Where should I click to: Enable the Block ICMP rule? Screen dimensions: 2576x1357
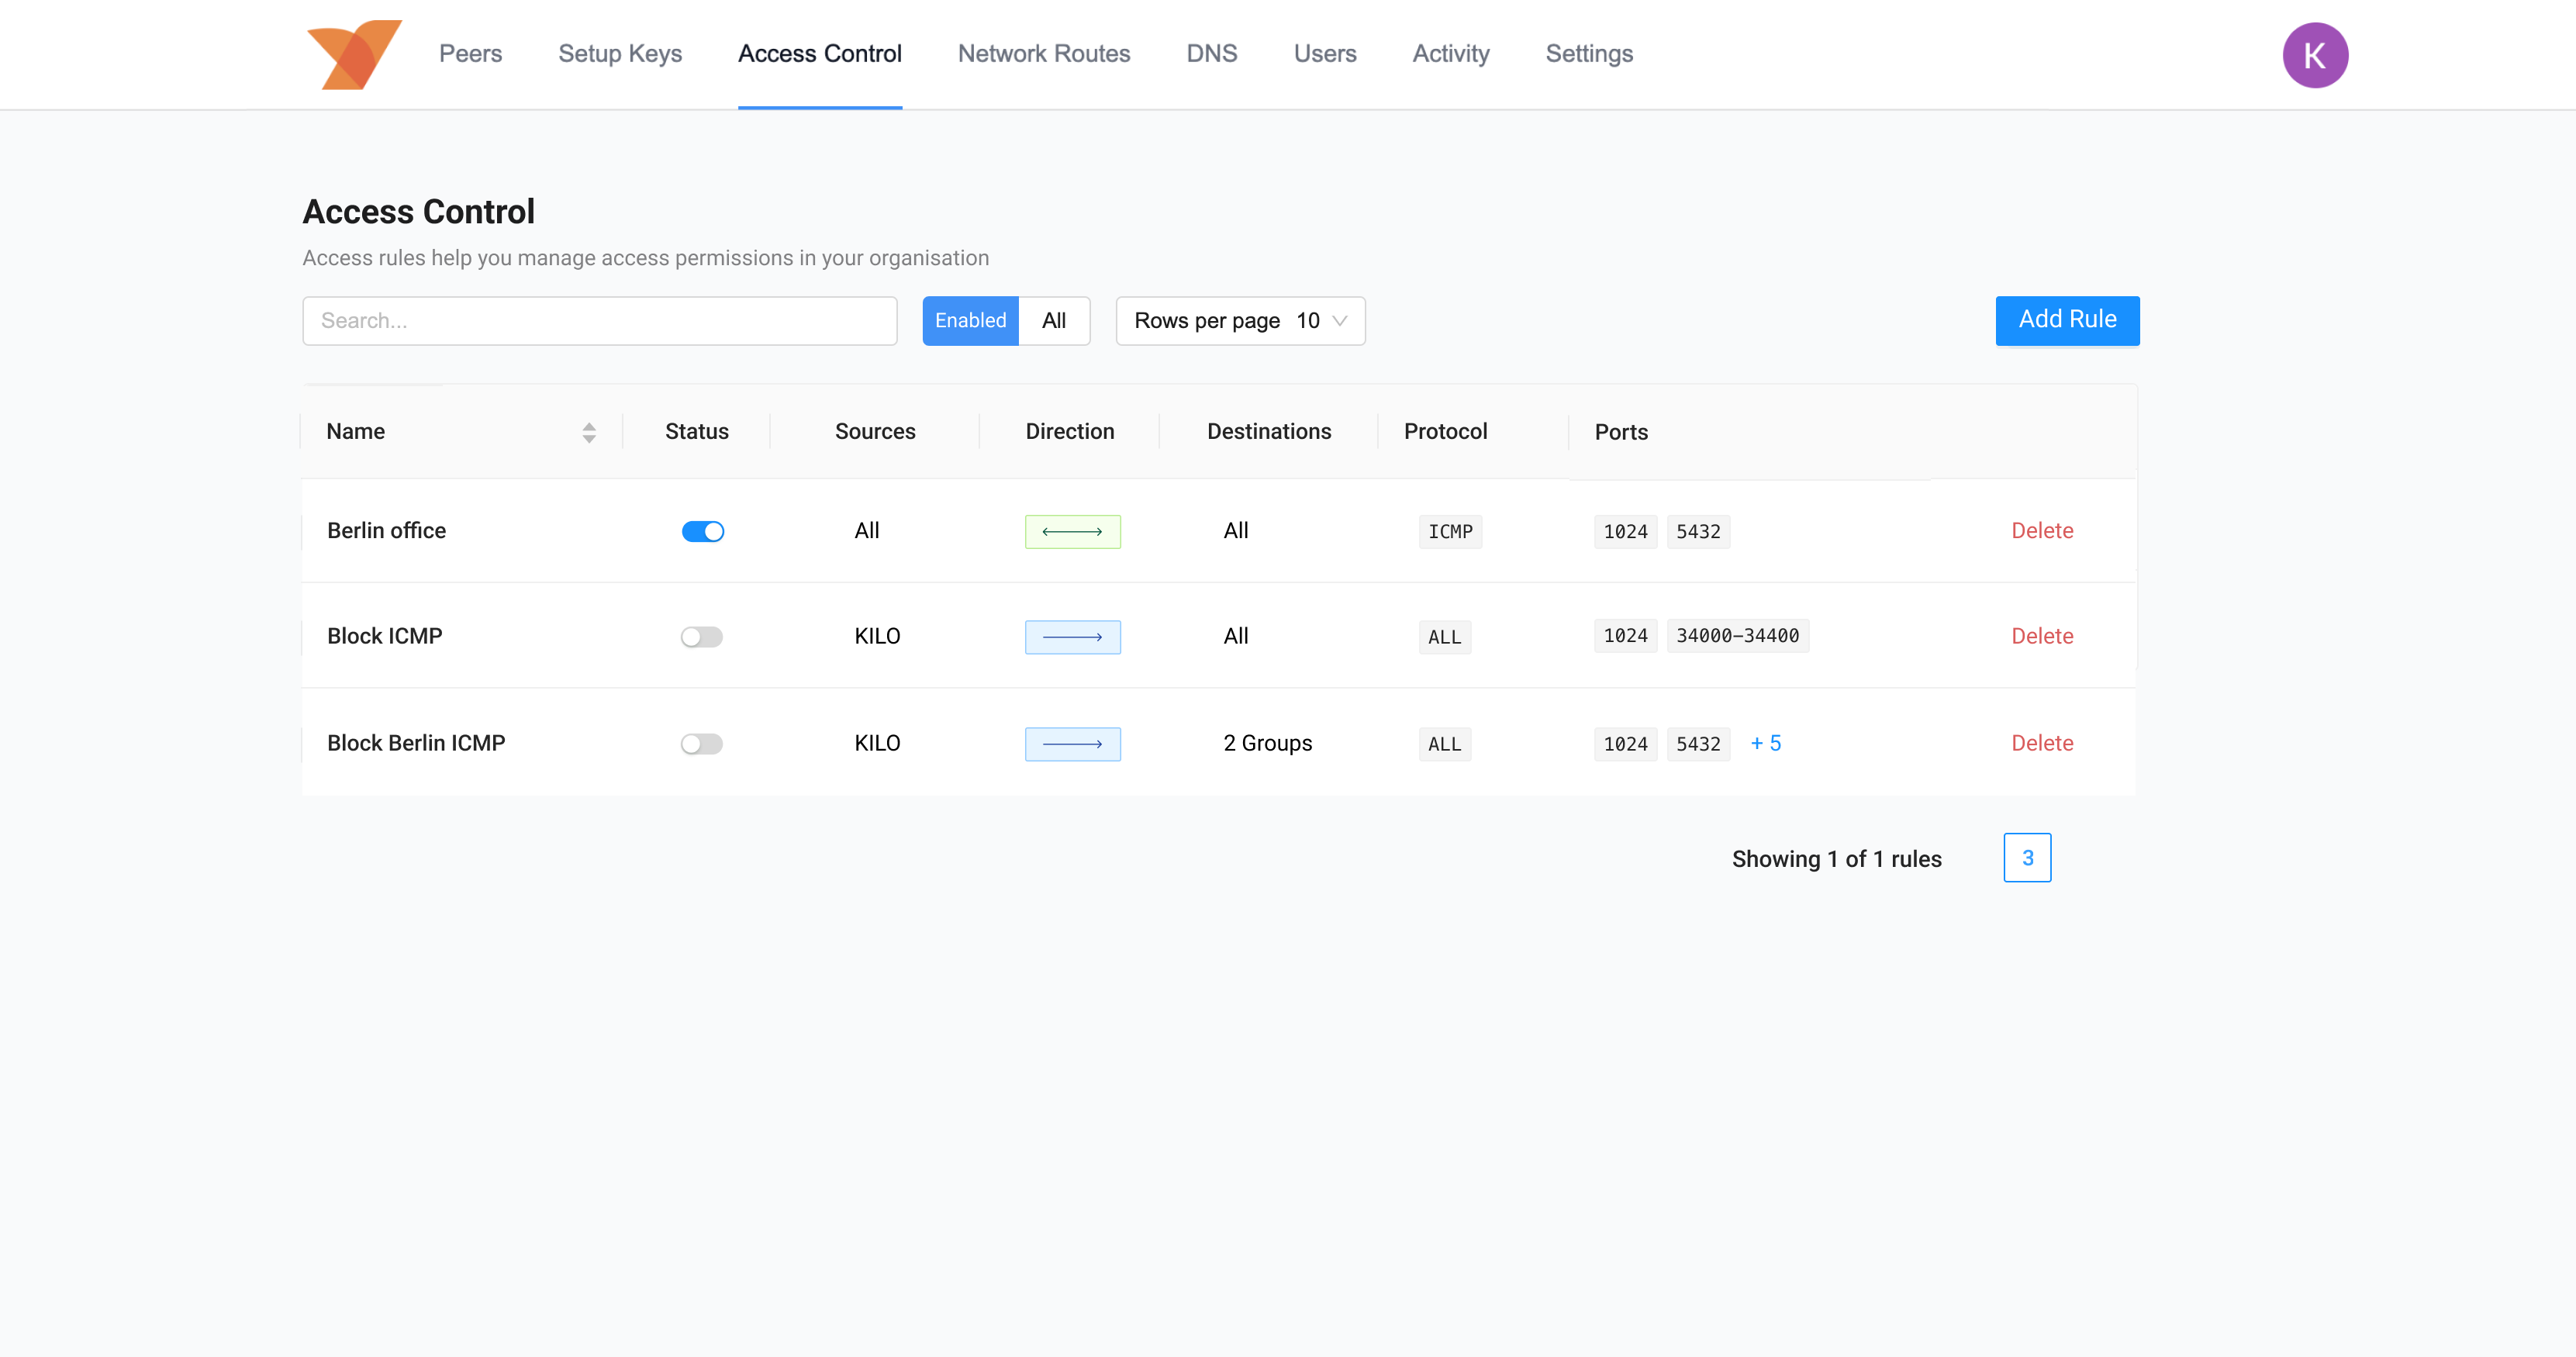[703, 636]
